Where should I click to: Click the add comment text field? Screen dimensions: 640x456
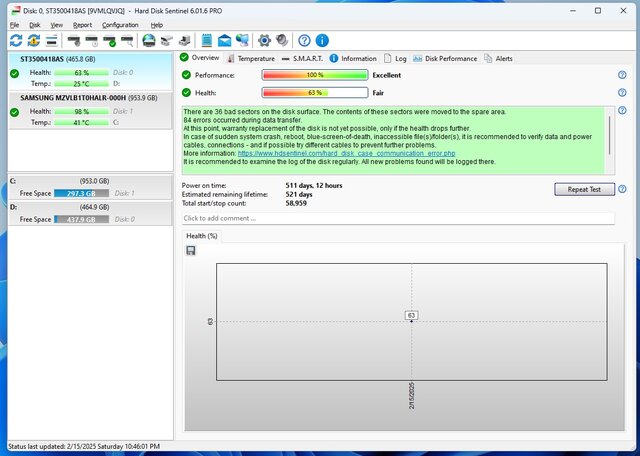(397, 218)
